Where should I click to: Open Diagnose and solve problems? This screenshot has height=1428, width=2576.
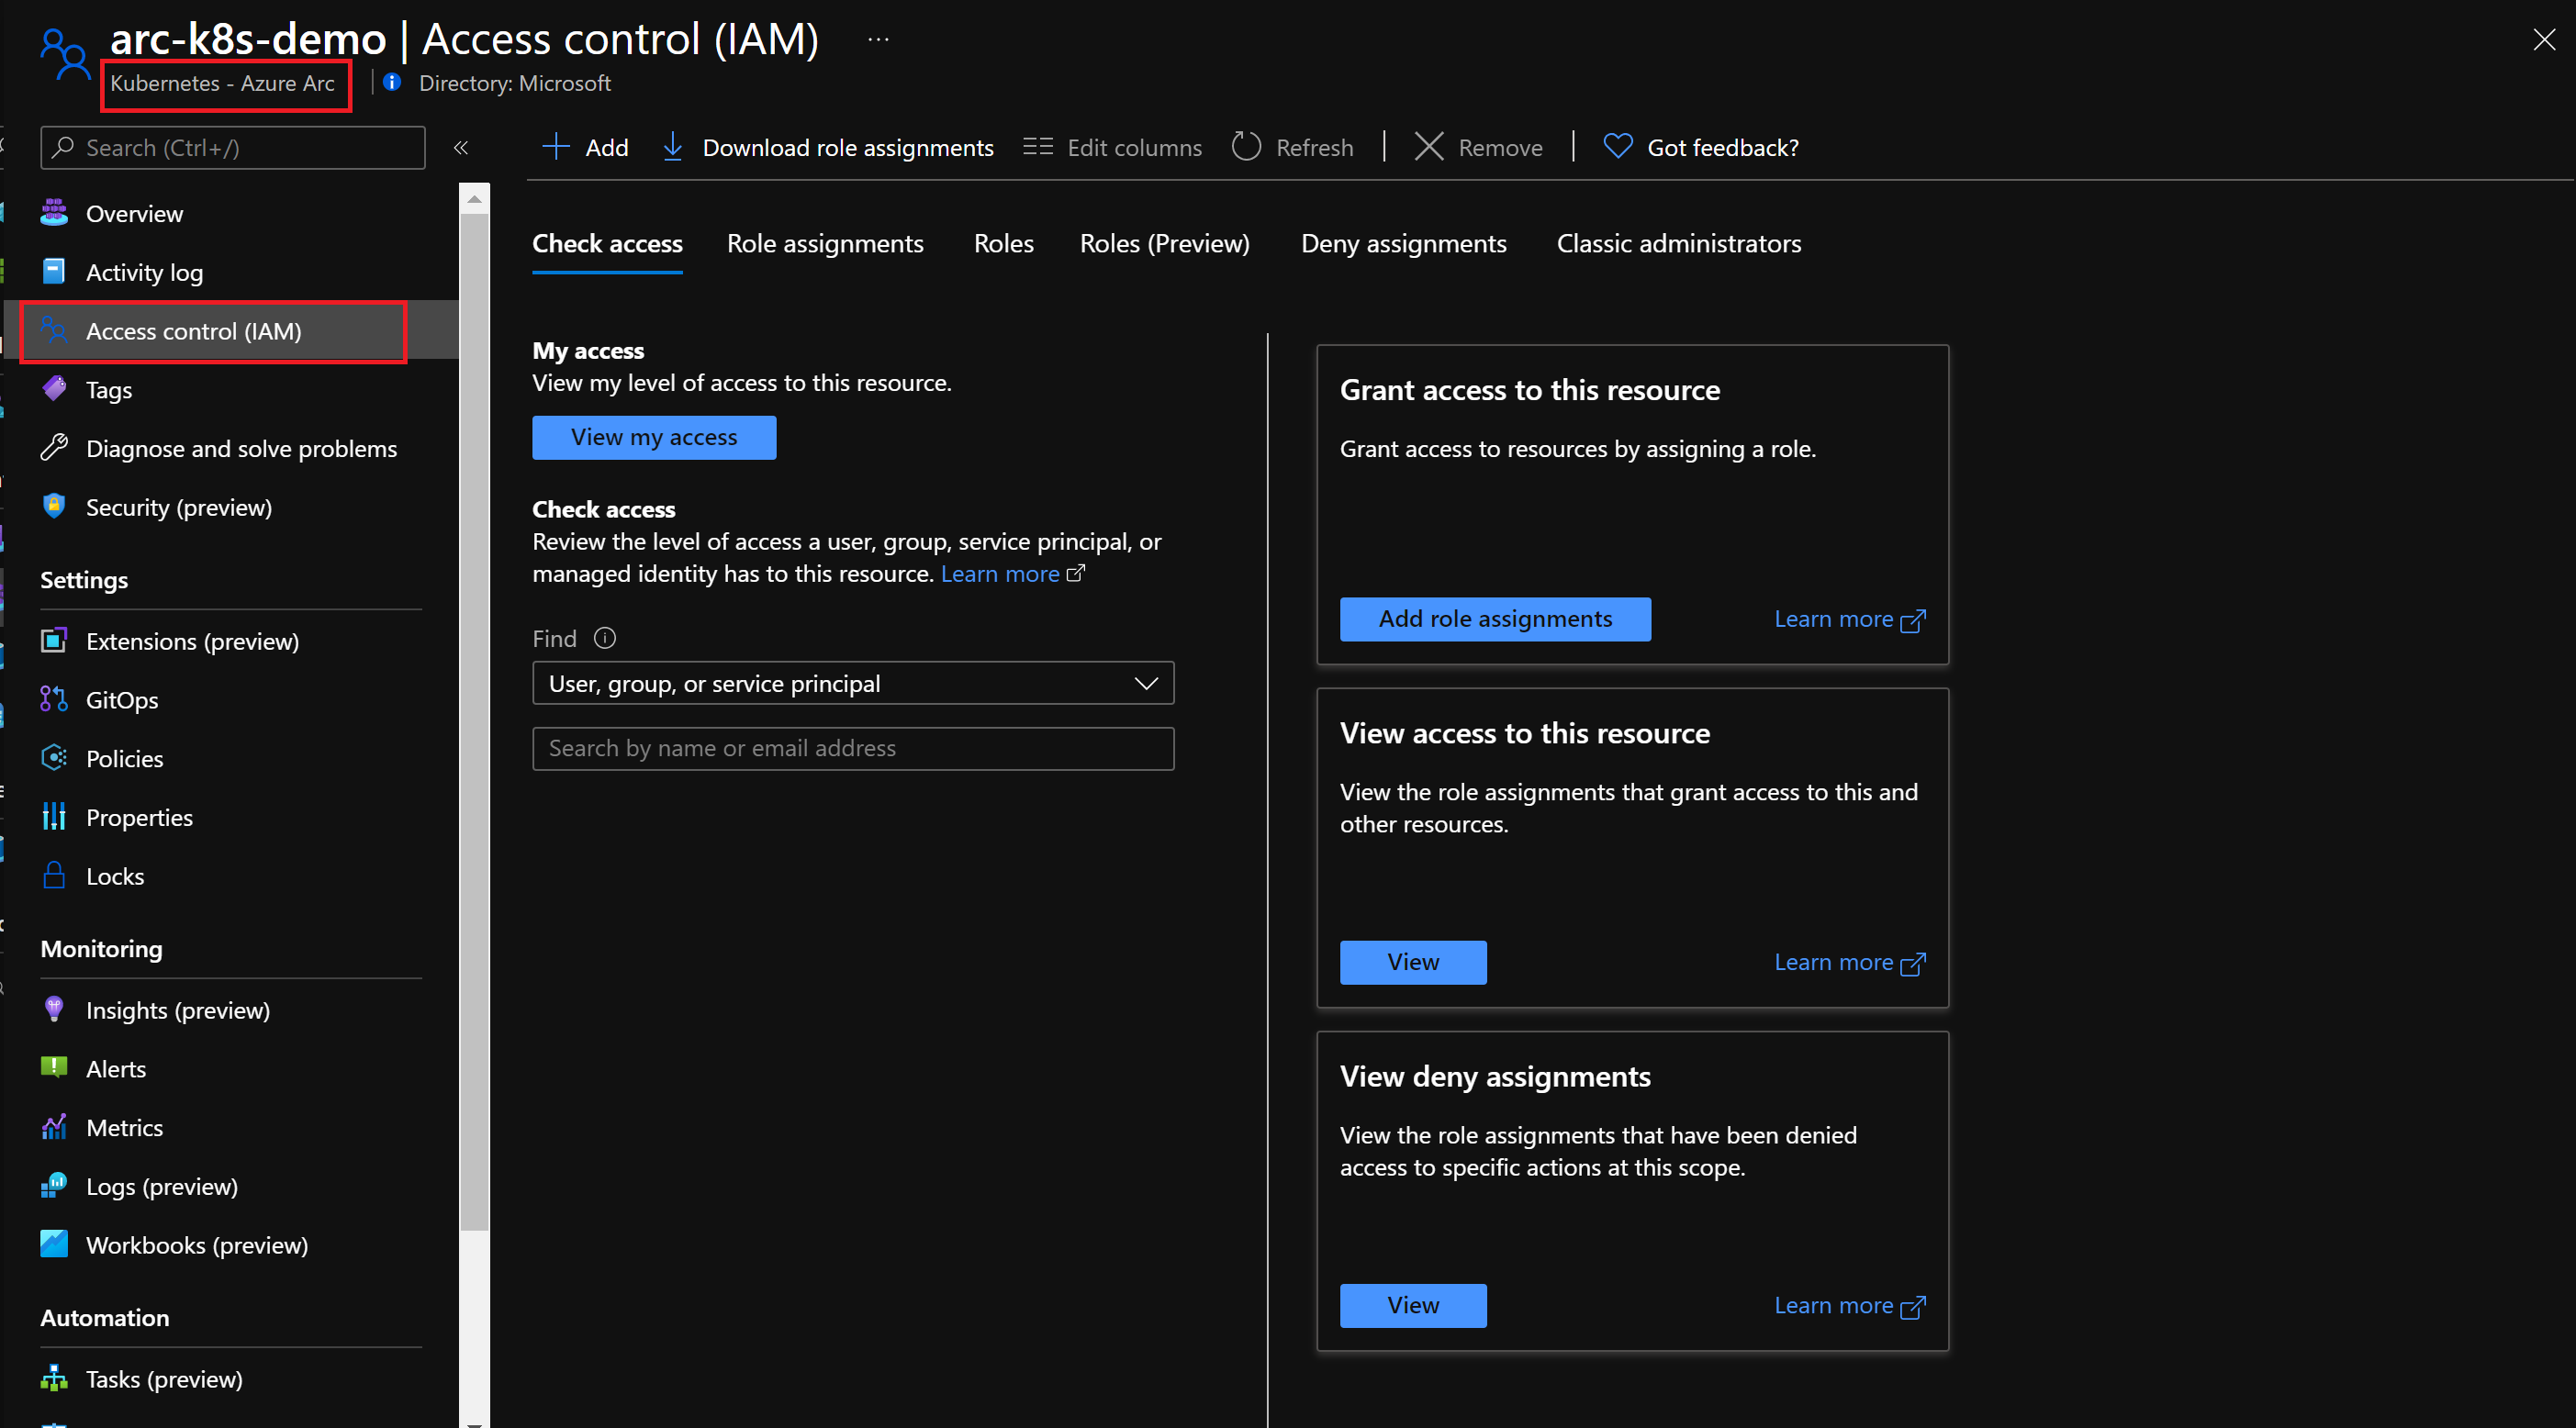pos(241,448)
